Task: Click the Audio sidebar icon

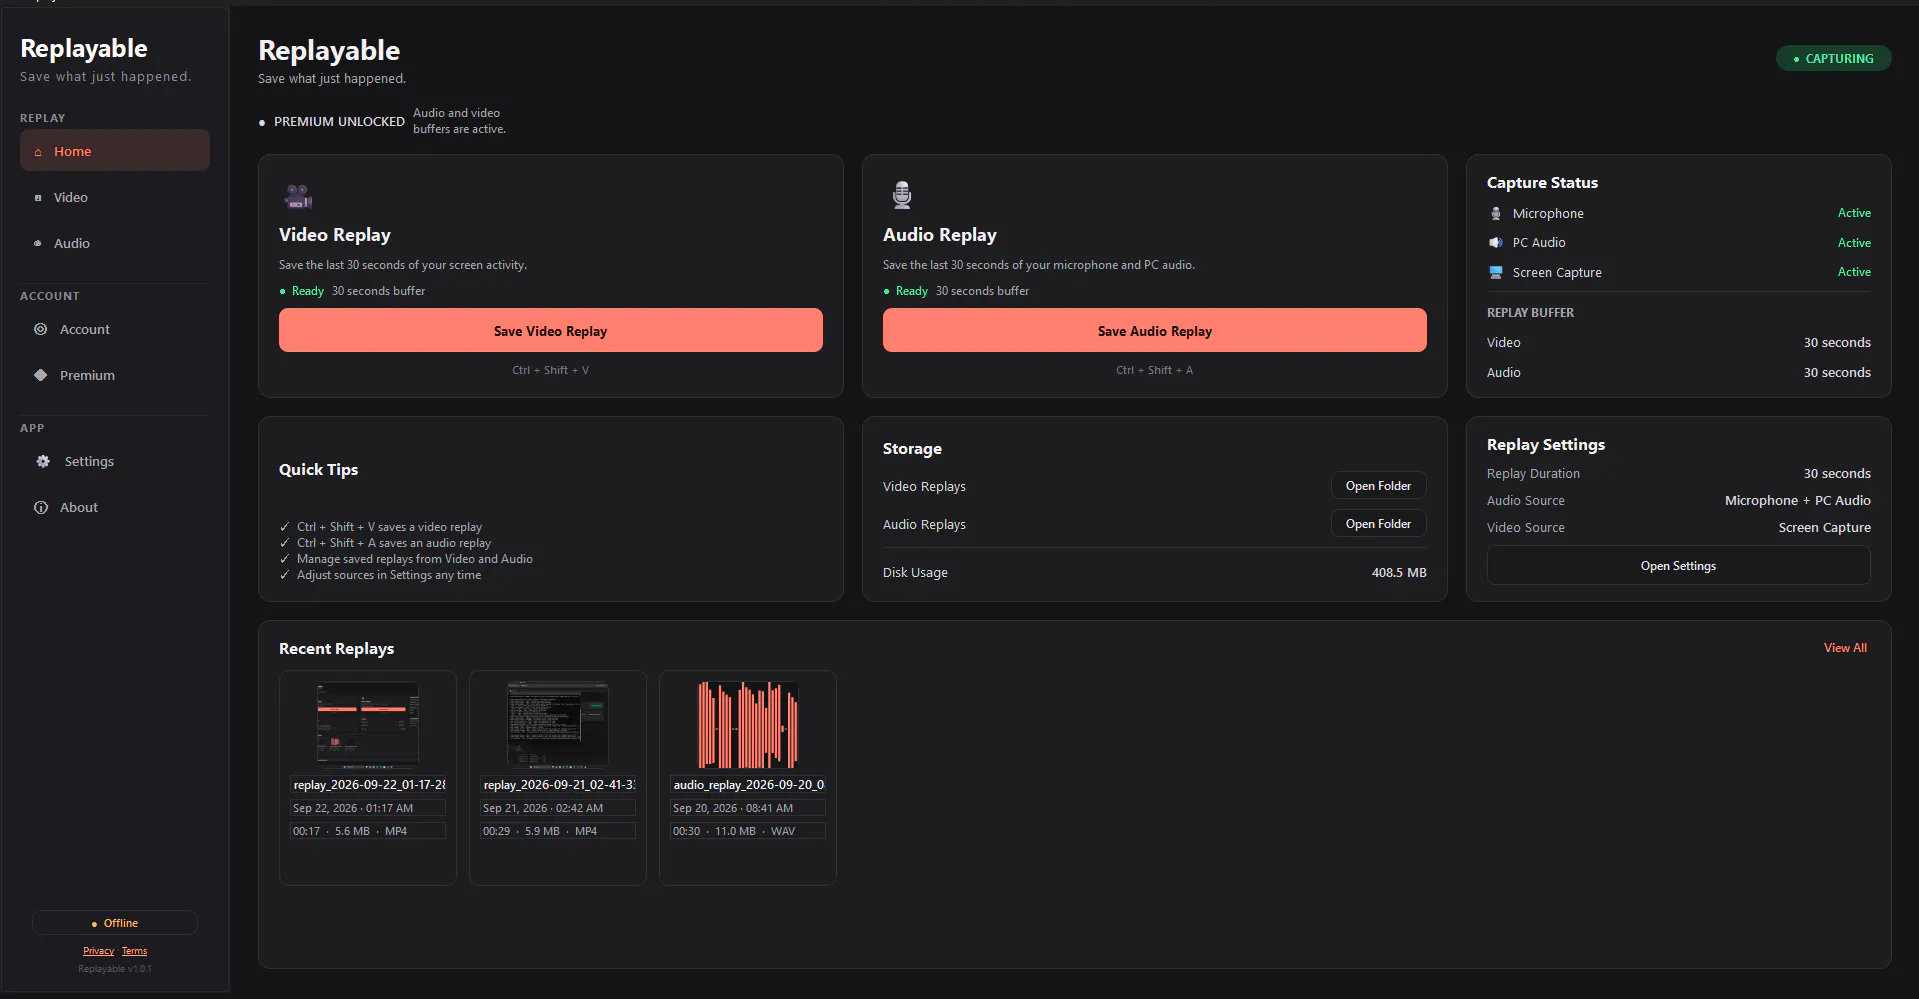Action: click(38, 243)
